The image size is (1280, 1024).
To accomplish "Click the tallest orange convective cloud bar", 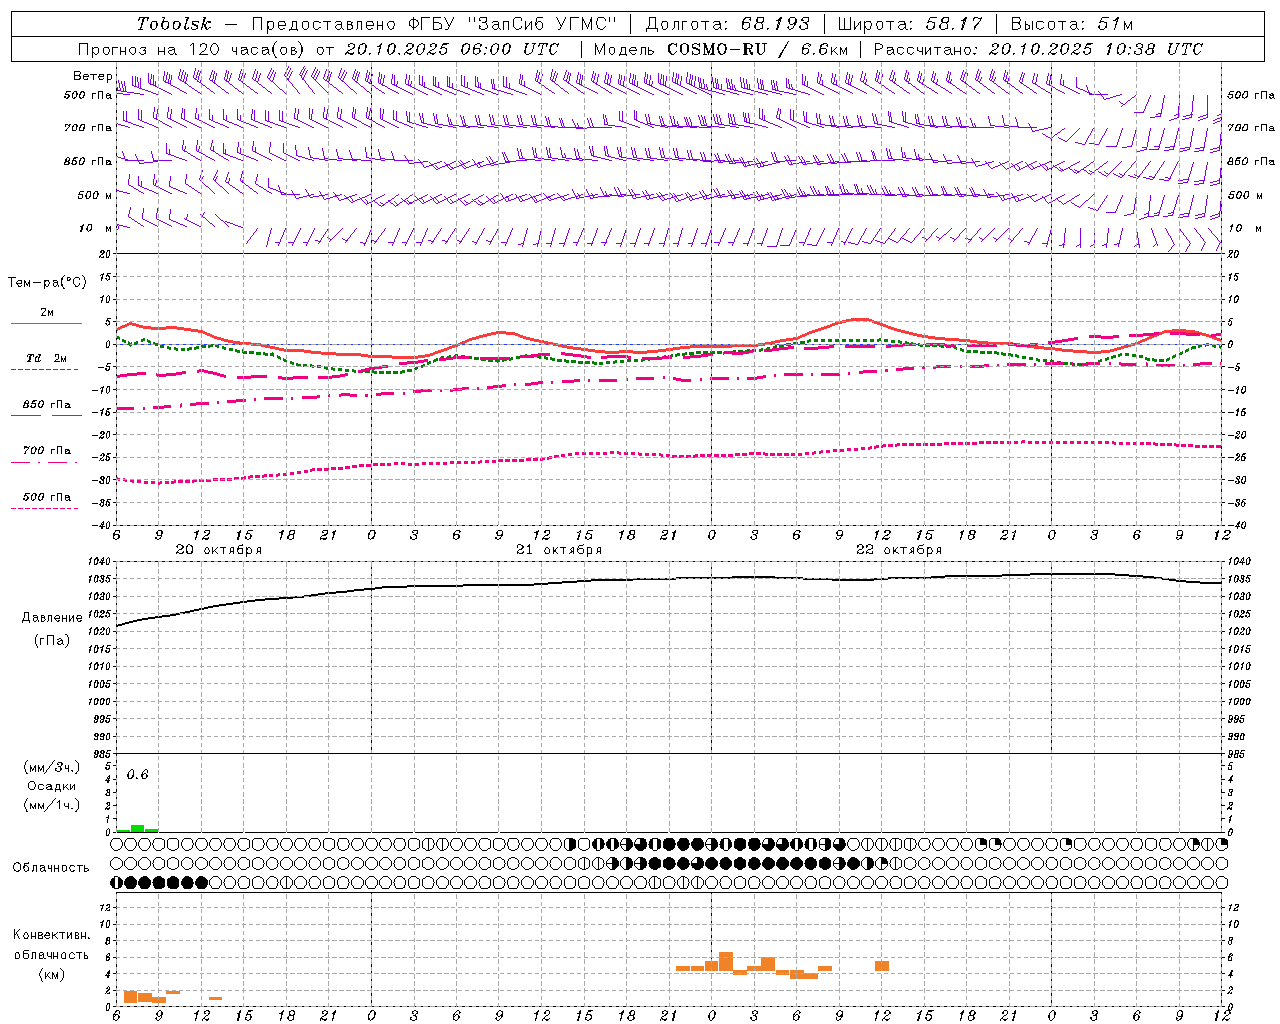I will pos(726,962).
